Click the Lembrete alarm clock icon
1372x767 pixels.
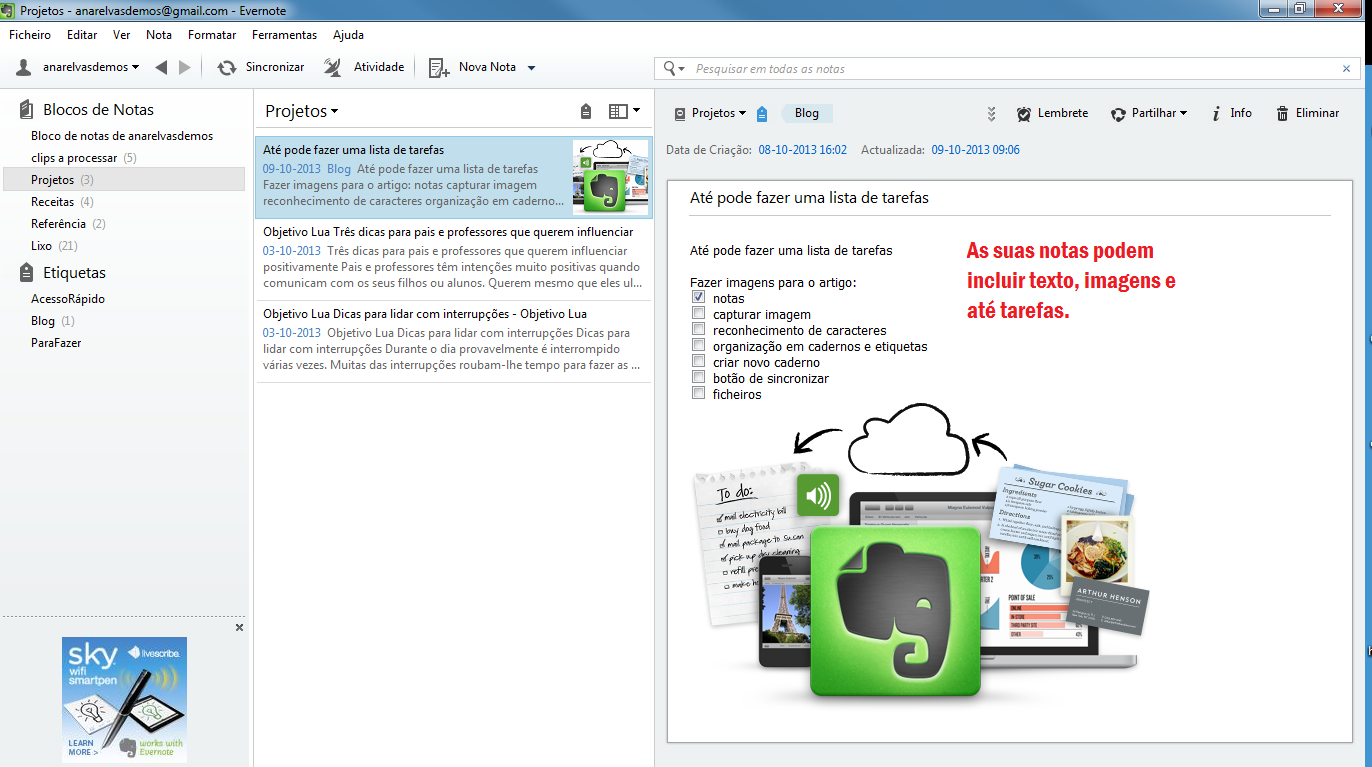tap(1024, 114)
